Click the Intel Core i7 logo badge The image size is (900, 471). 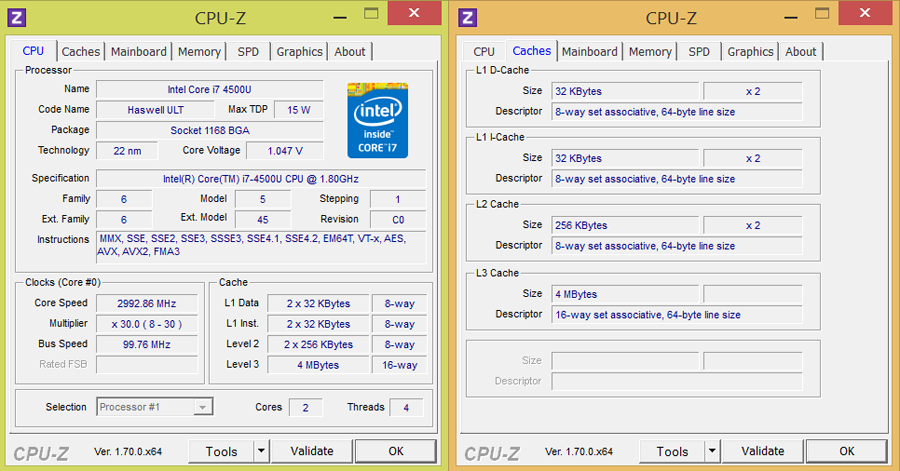(377, 119)
